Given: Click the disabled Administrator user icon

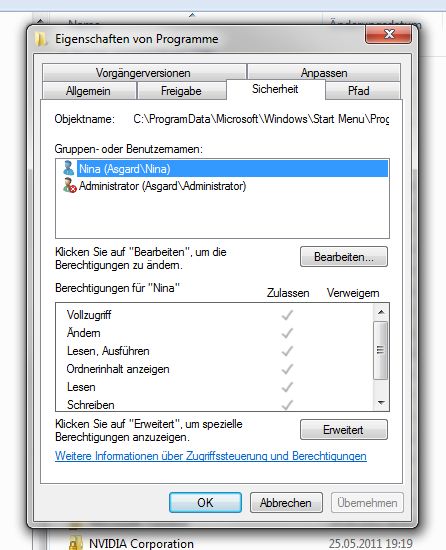Looking at the screenshot, I should (69, 185).
